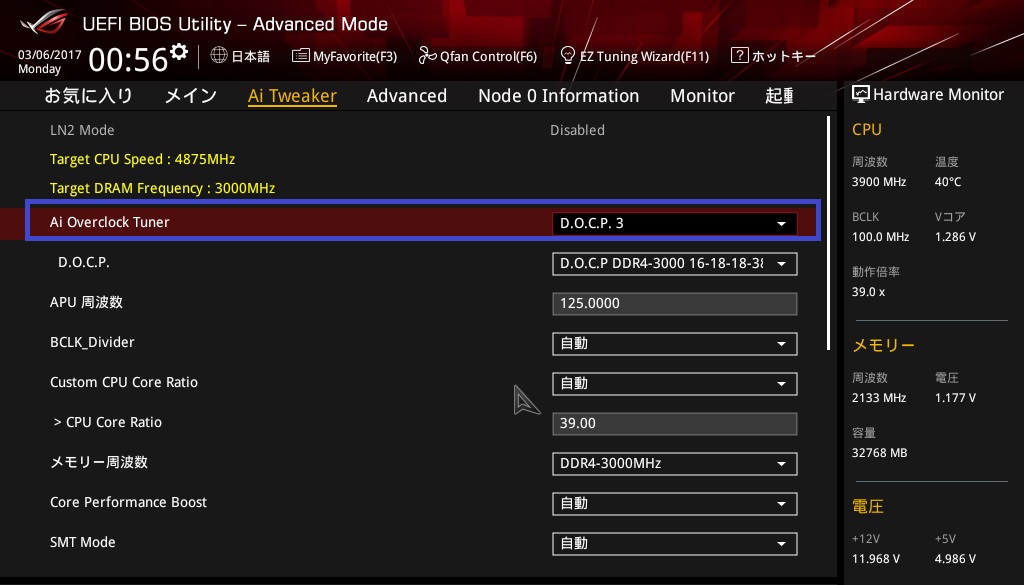Select the Ai Tweaker tab
The width and height of the screenshot is (1024, 585).
pyautogui.click(x=292, y=95)
